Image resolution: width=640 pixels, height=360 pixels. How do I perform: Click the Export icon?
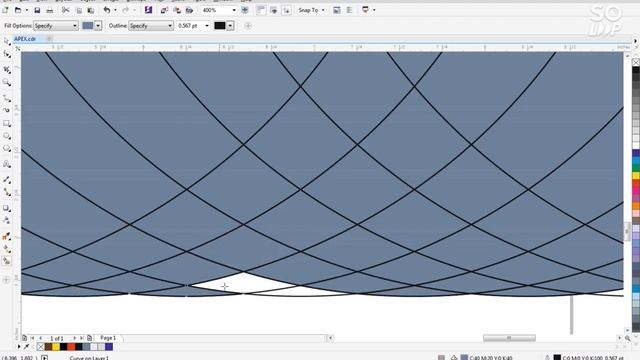click(177, 10)
